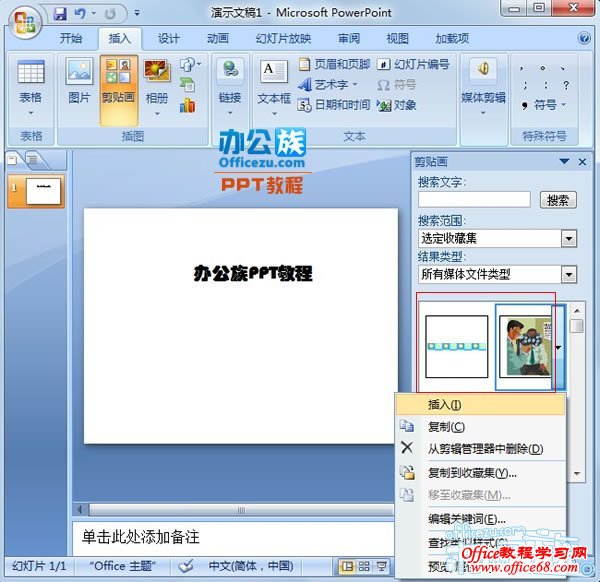Screen dimensions: 600x582
Task: Switch to slide sorter view in status bar
Action: coord(364,566)
